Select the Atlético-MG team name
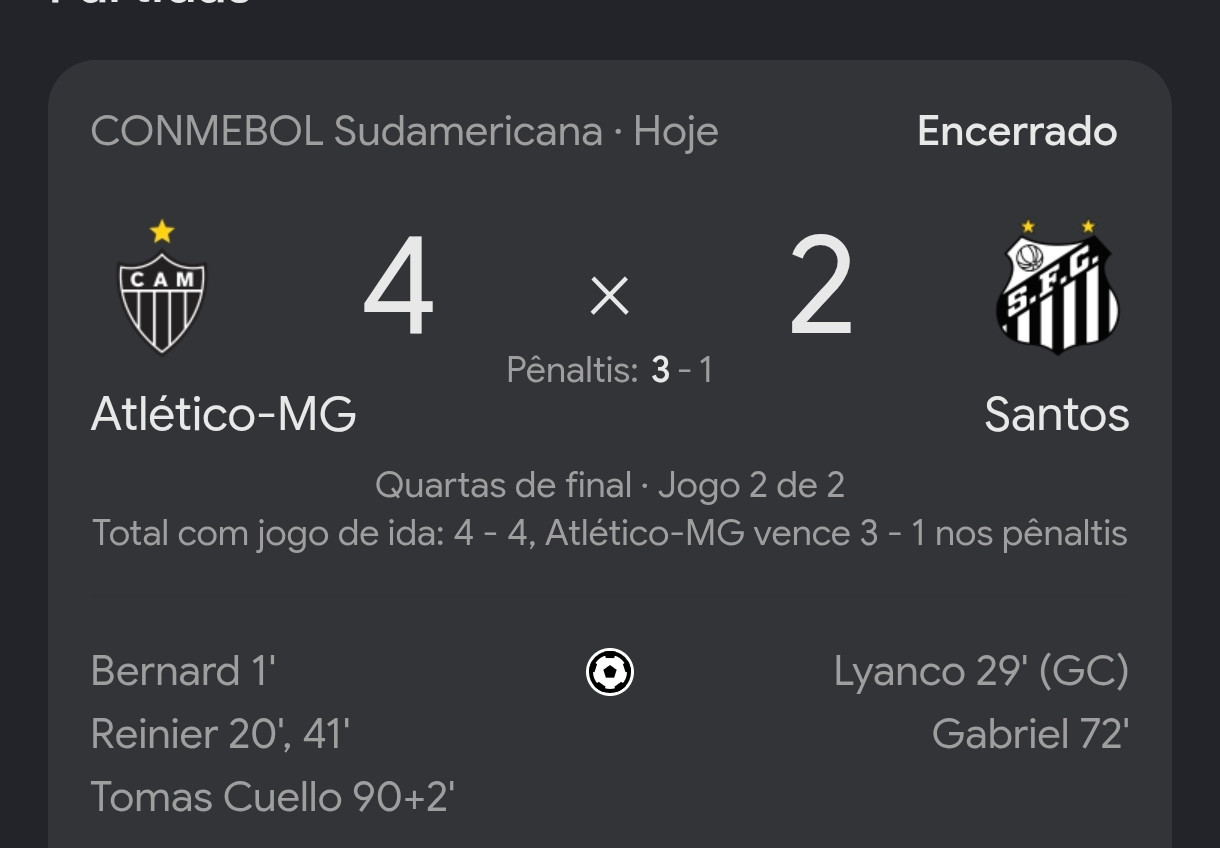Viewport: 1220px width, 848px height. [x=224, y=414]
